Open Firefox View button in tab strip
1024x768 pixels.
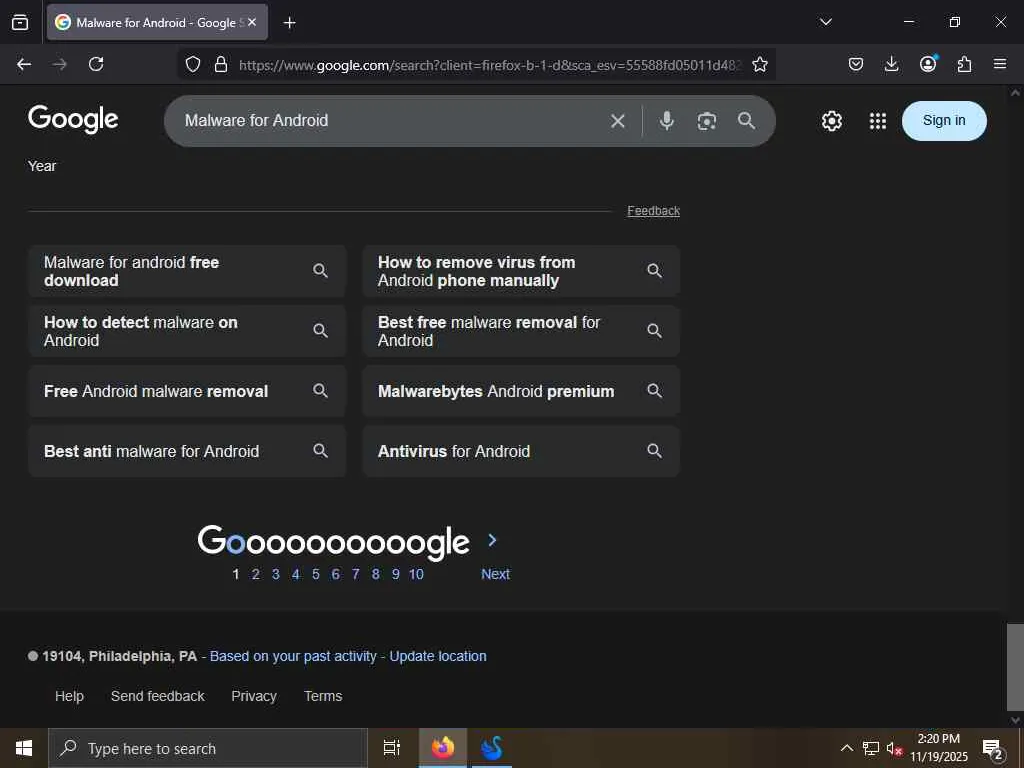[20, 22]
